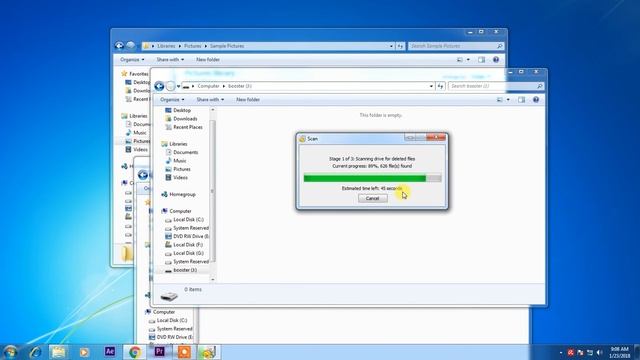Open Organize menu in booster window
Viewport: 640px width, 360px height.
[x=172, y=100]
